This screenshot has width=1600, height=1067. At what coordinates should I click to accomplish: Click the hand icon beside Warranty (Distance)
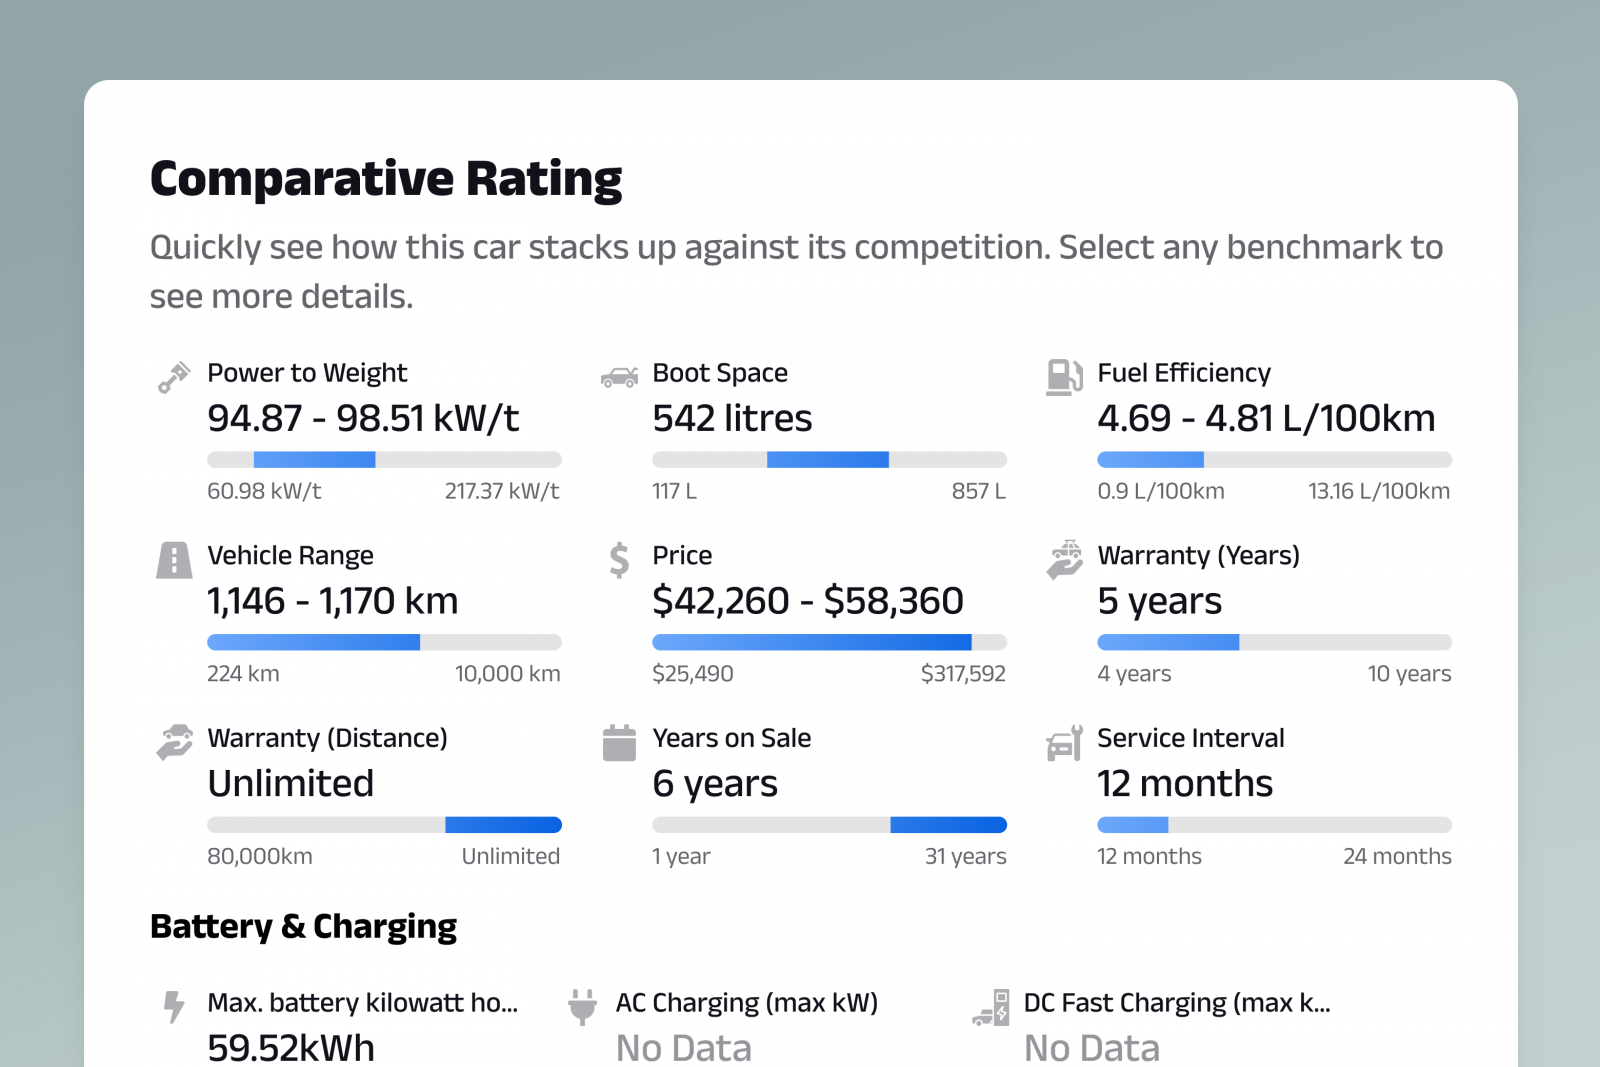click(172, 742)
